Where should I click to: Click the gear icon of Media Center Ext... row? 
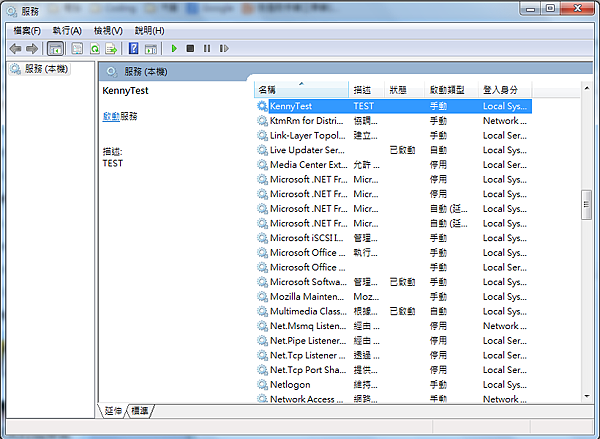[262, 165]
